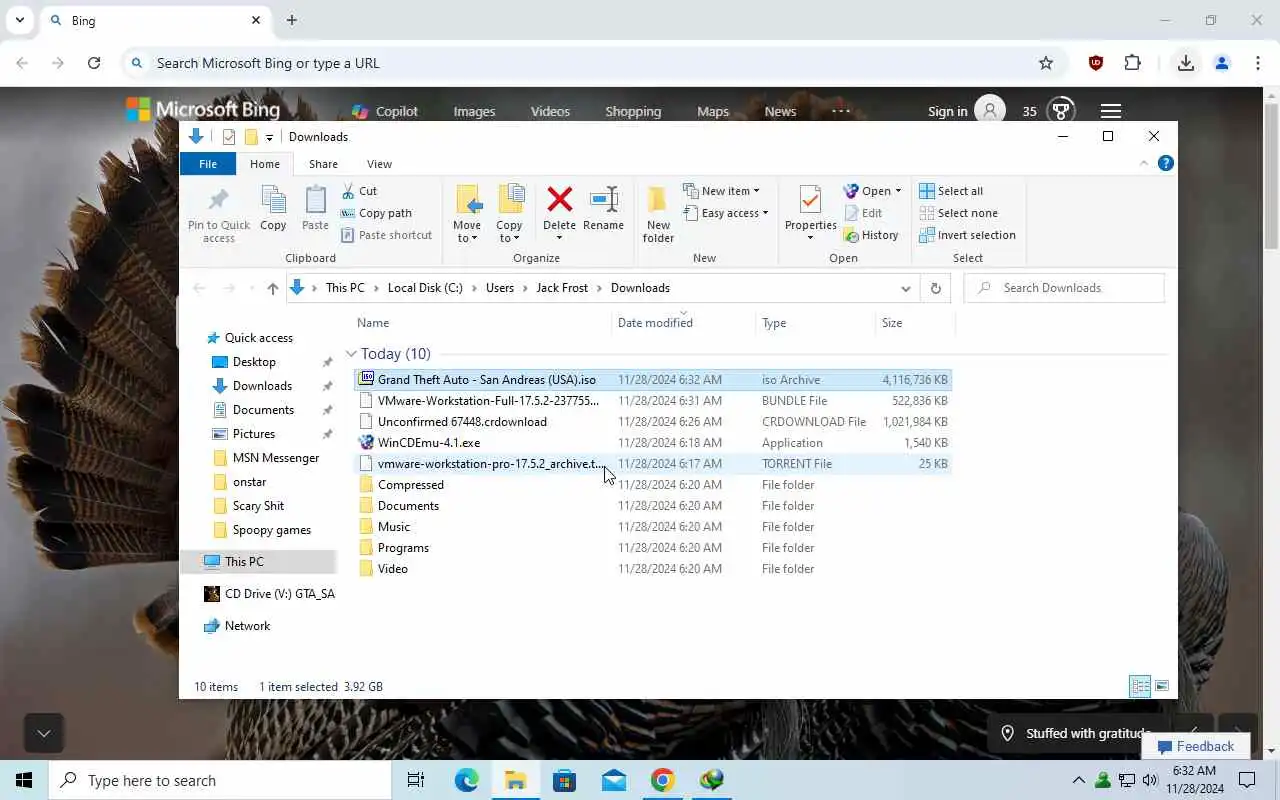Viewport: 1280px width, 800px height.
Task: Open Microsoft Edge from taskbar
Action: [467, 780]
